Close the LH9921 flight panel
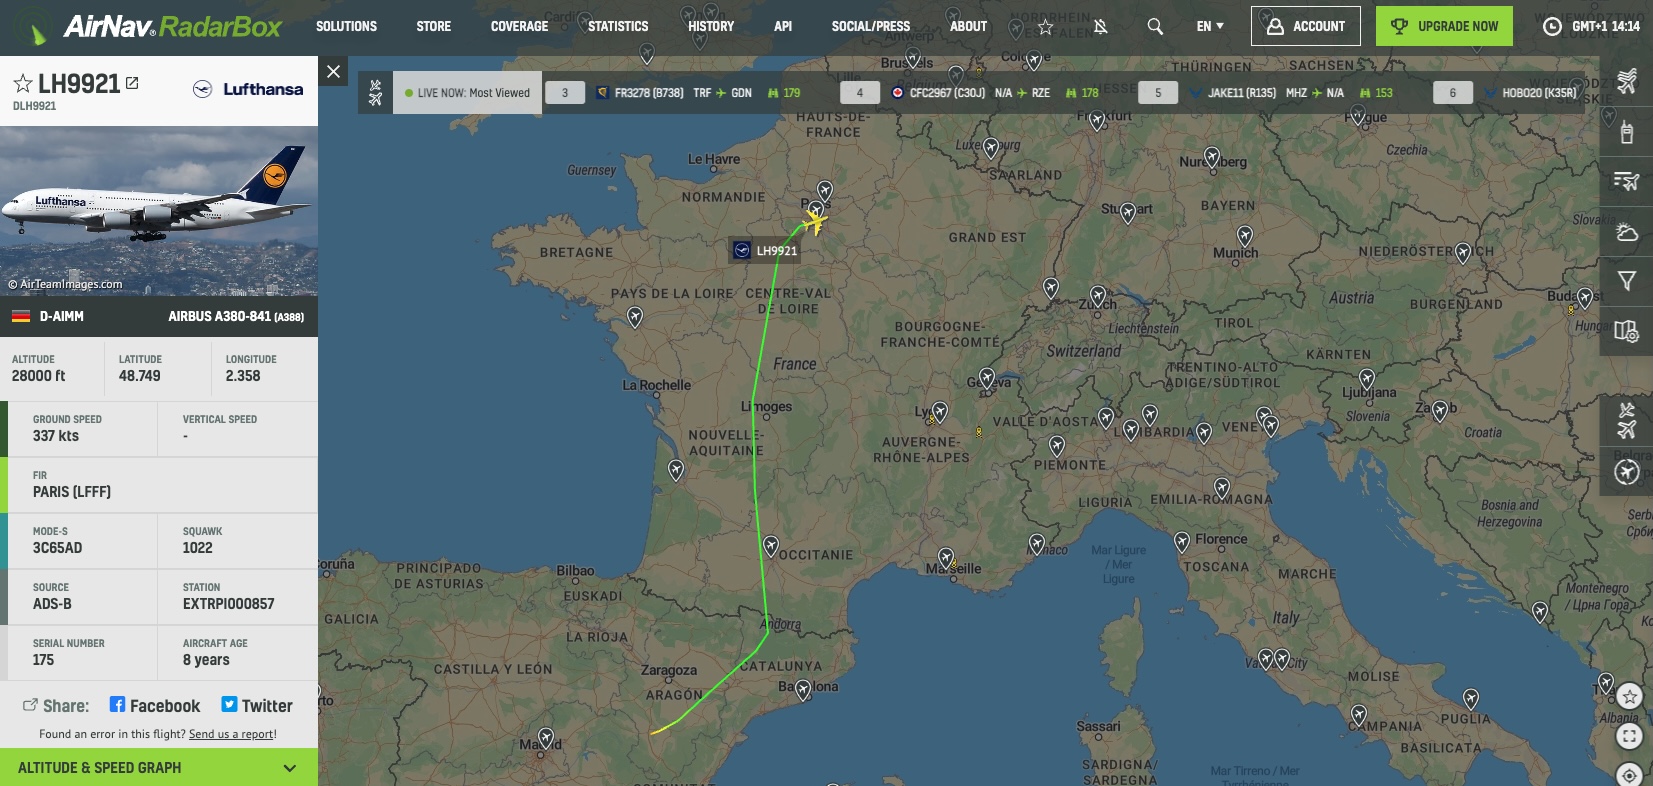Screen dimensions: 1653x786 pyautogui.click(x=333, y=71)
